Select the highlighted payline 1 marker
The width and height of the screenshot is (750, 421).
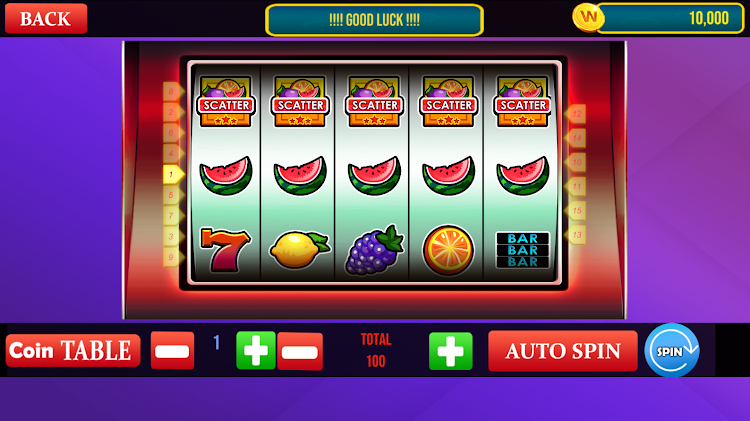point(173,175)
